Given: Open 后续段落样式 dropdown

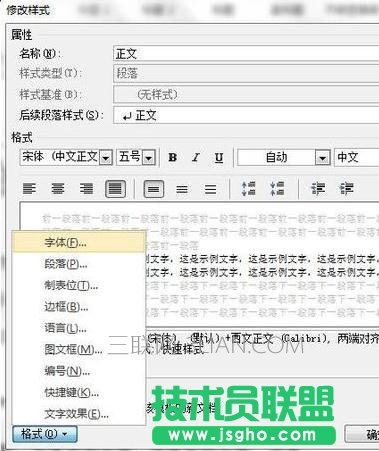Looking at the screenshot, I should point(246,115).
